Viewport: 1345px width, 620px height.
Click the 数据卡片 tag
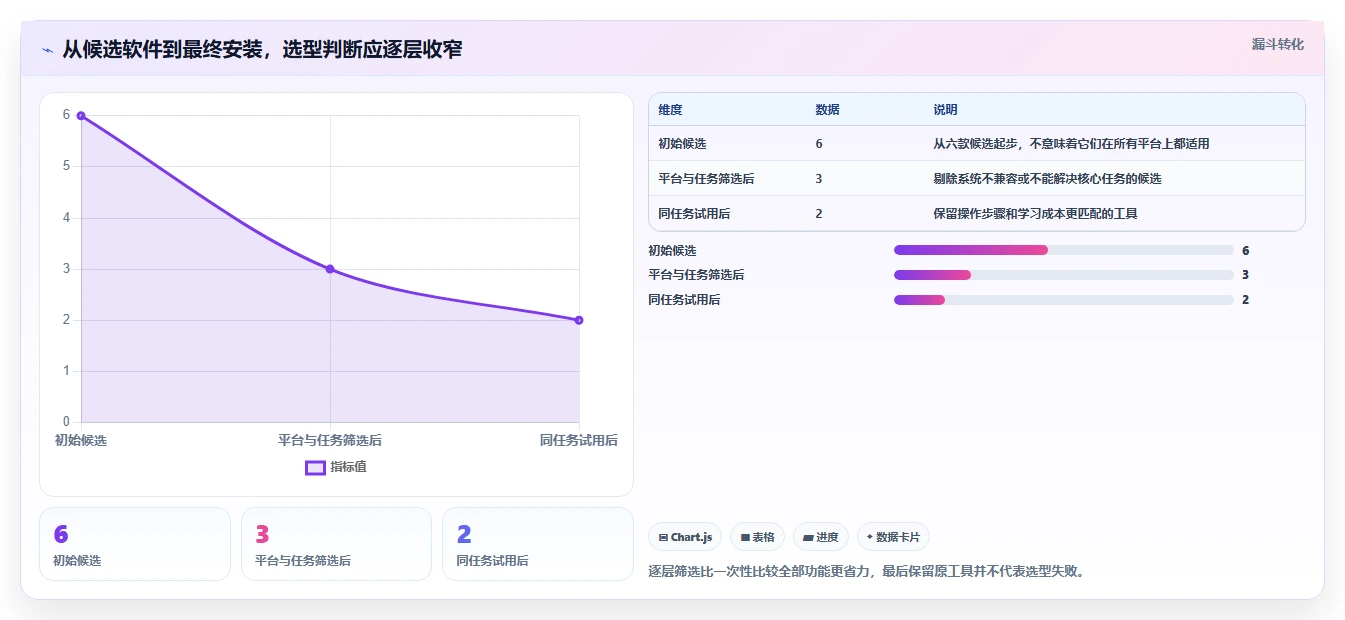893,537
